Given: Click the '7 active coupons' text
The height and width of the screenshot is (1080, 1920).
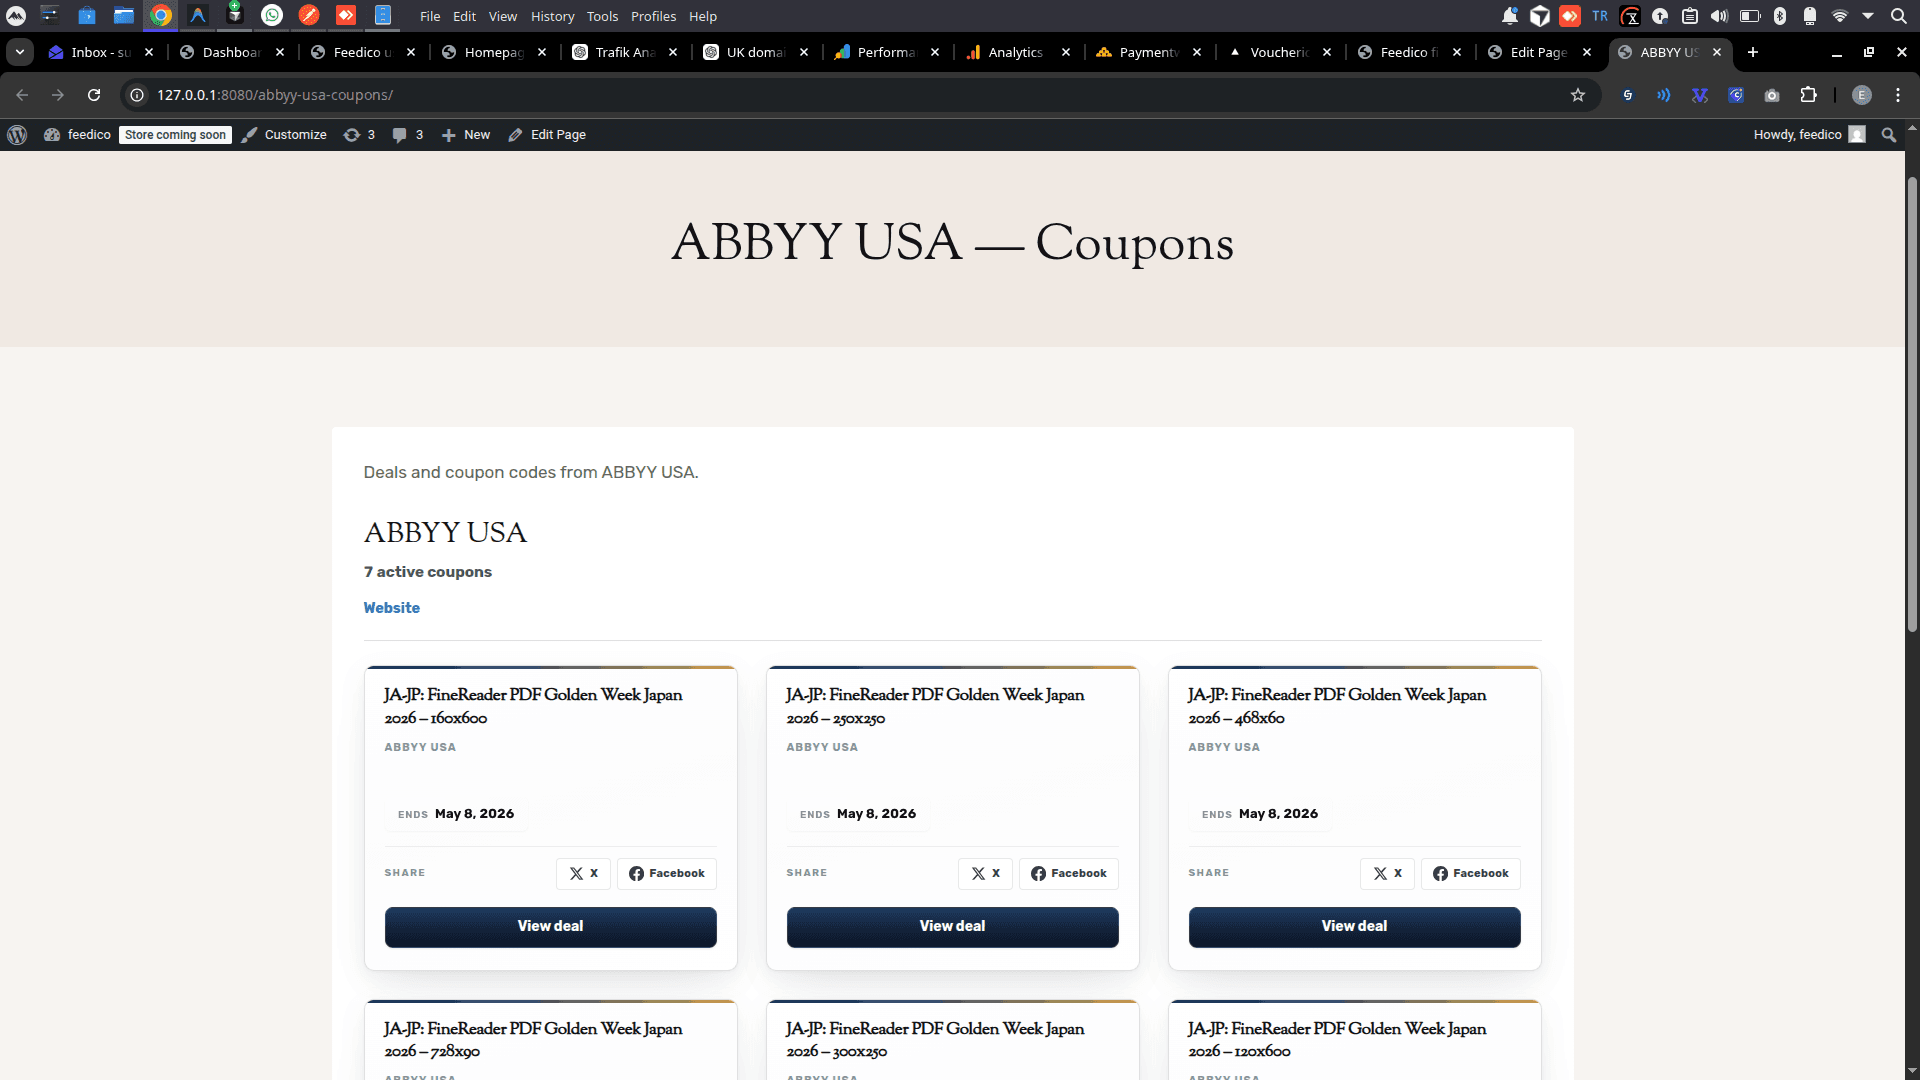Looking at the screenshot, I should tap(428, 572).
